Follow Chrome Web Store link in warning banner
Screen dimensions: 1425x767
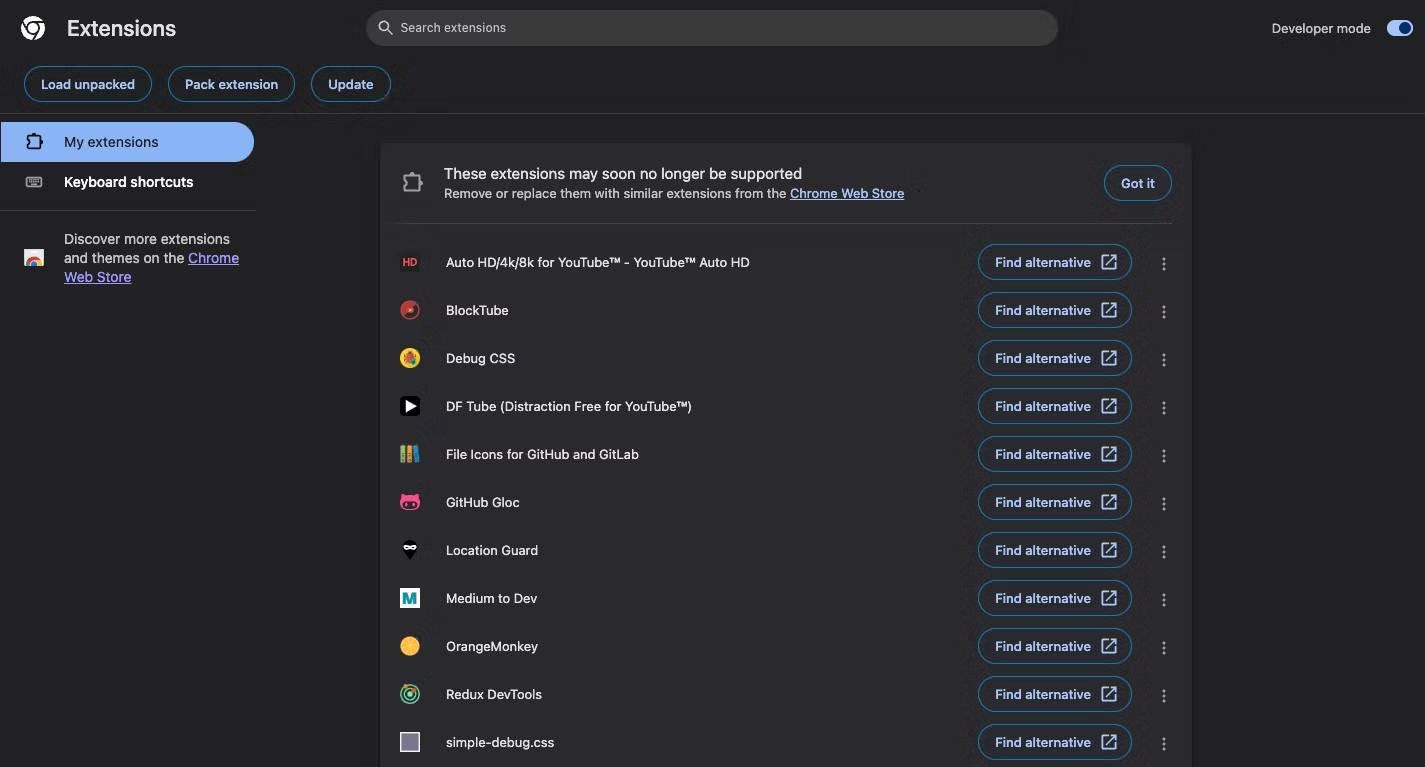click(846, 194)
